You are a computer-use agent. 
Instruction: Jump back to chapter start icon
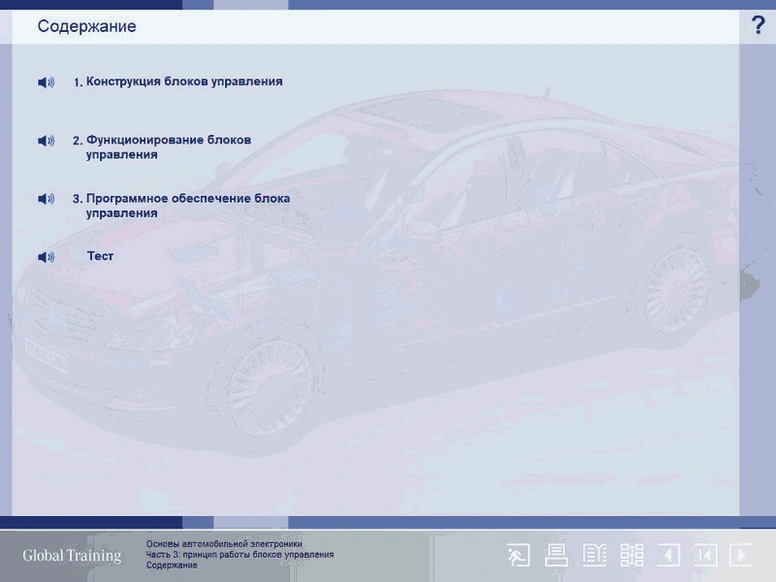pos(705,555)
